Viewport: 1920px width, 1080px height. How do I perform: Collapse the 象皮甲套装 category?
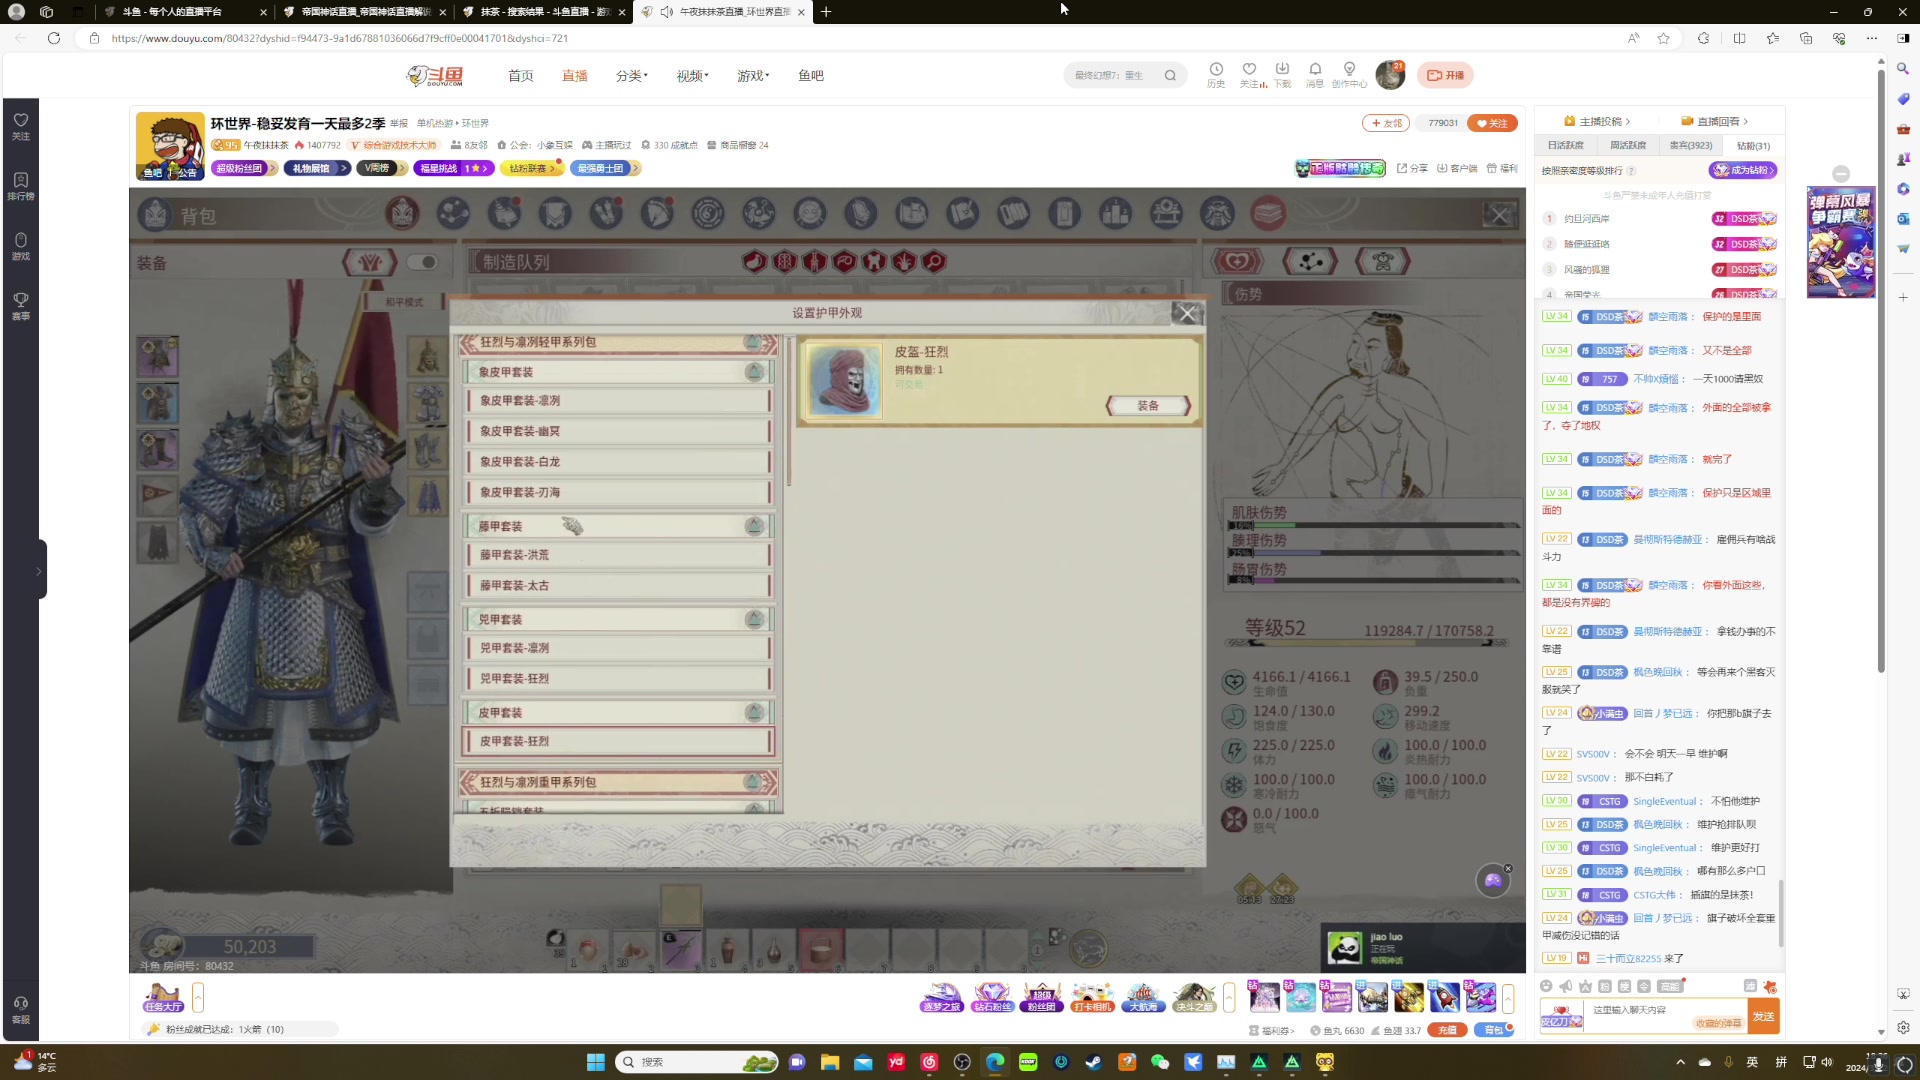[x=754, y=372]
